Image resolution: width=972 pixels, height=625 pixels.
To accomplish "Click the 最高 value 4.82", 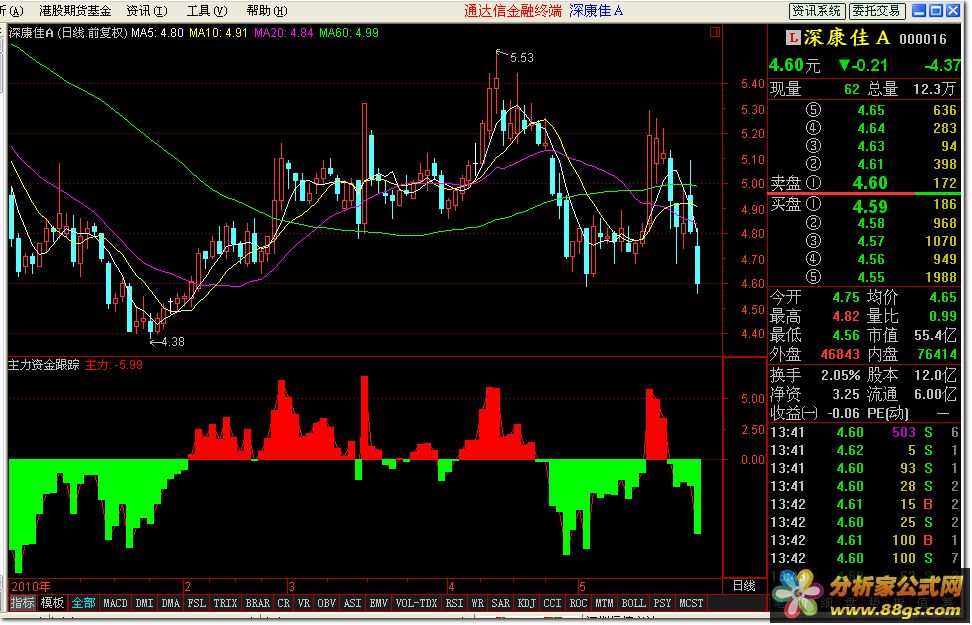I will click(x=846, y=317).
